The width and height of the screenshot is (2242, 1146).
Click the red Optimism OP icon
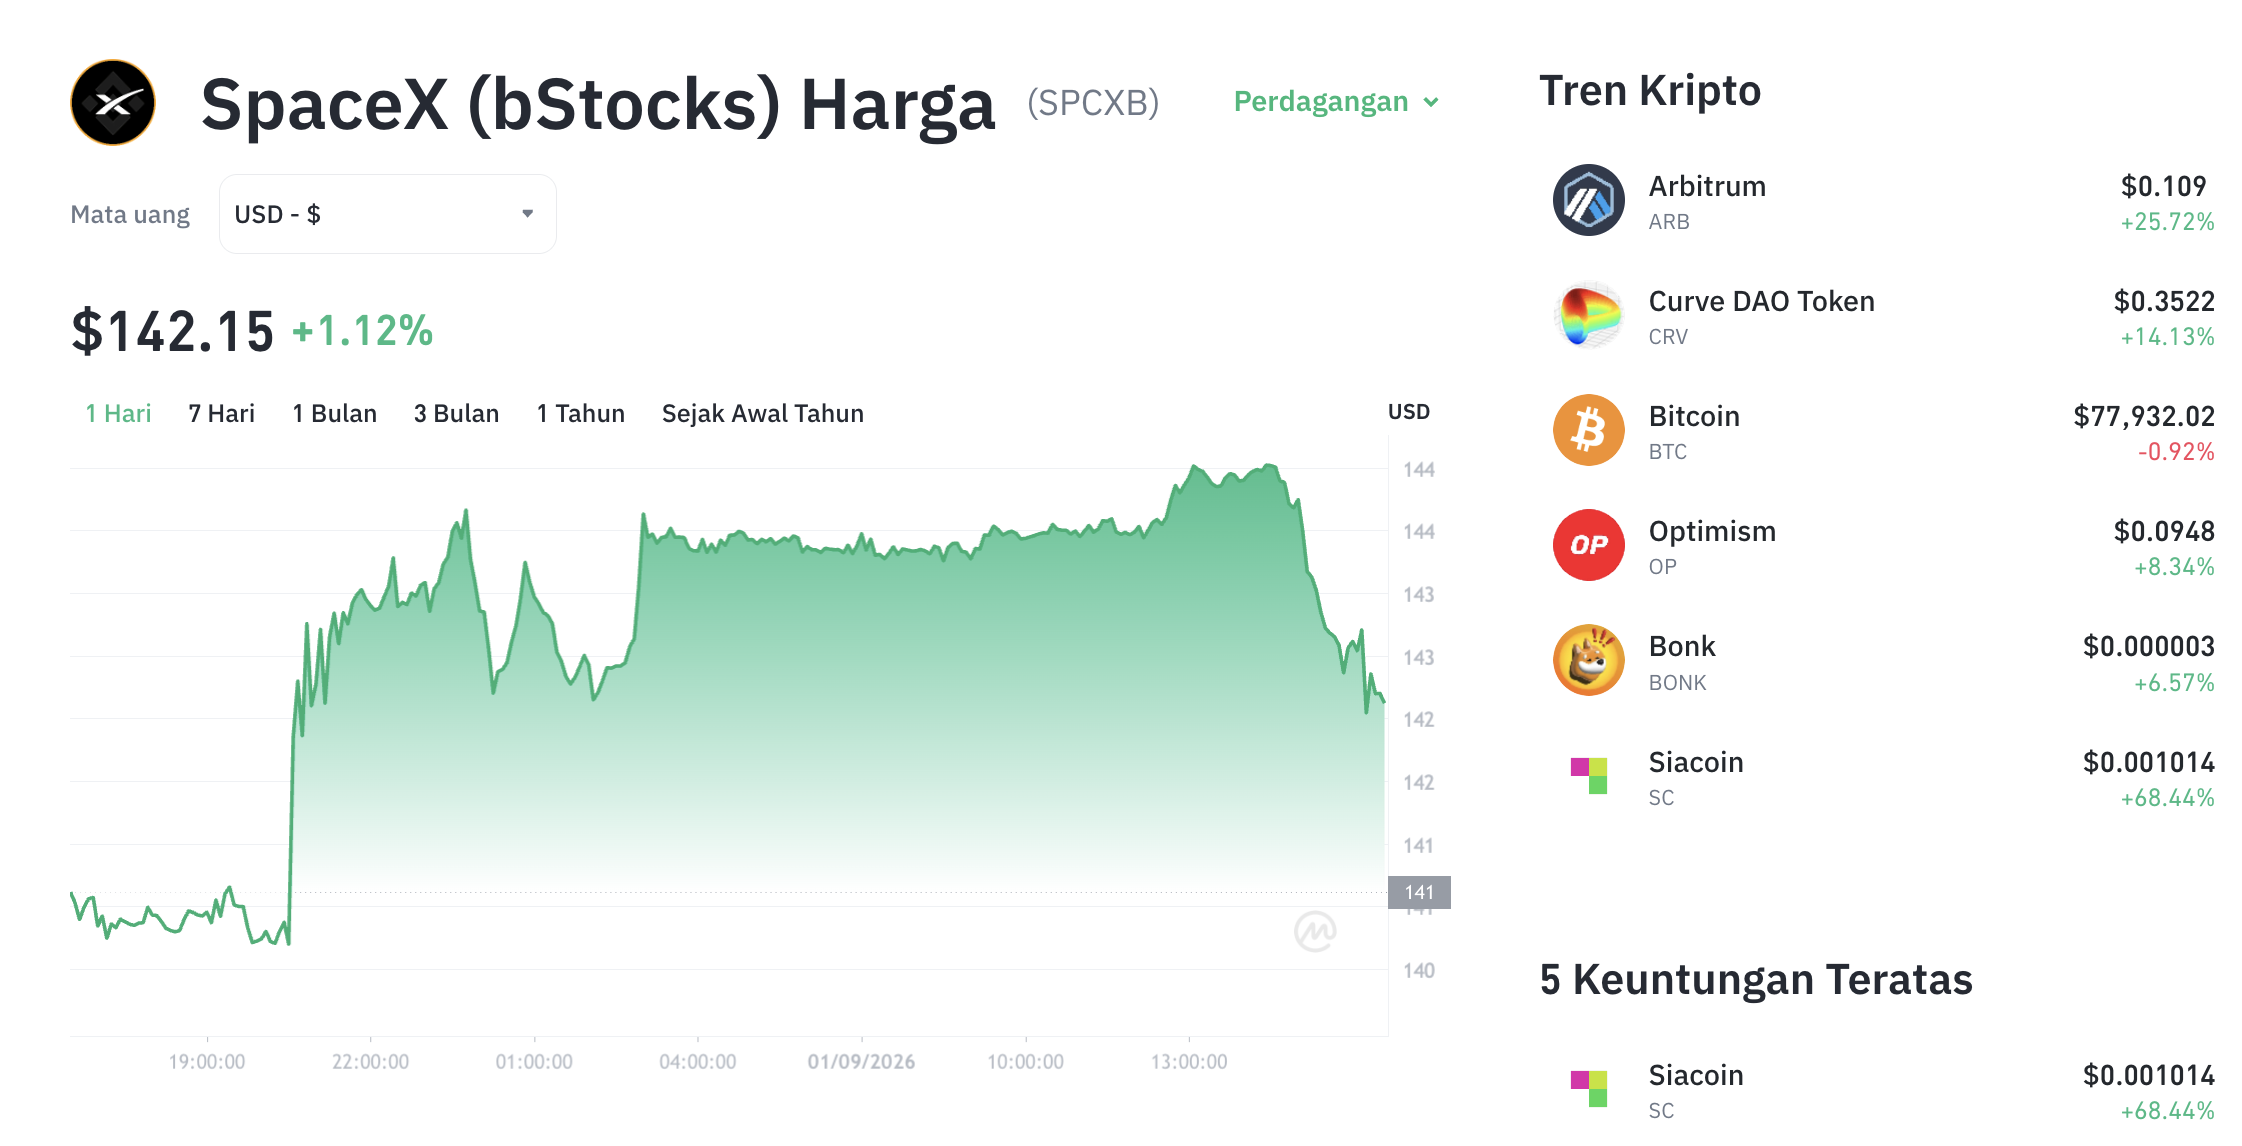tap(1588, 546)
